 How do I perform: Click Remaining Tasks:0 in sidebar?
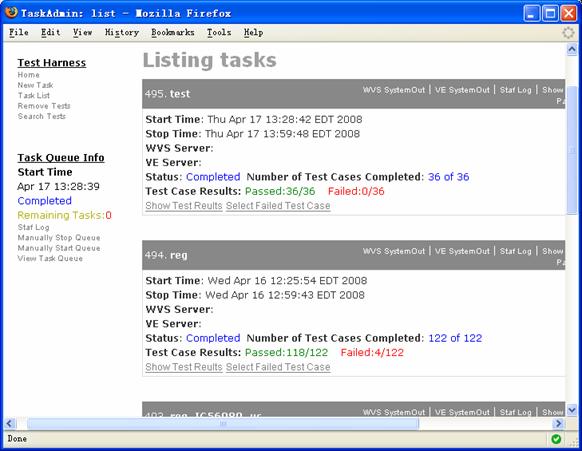[x=65, y=216]
